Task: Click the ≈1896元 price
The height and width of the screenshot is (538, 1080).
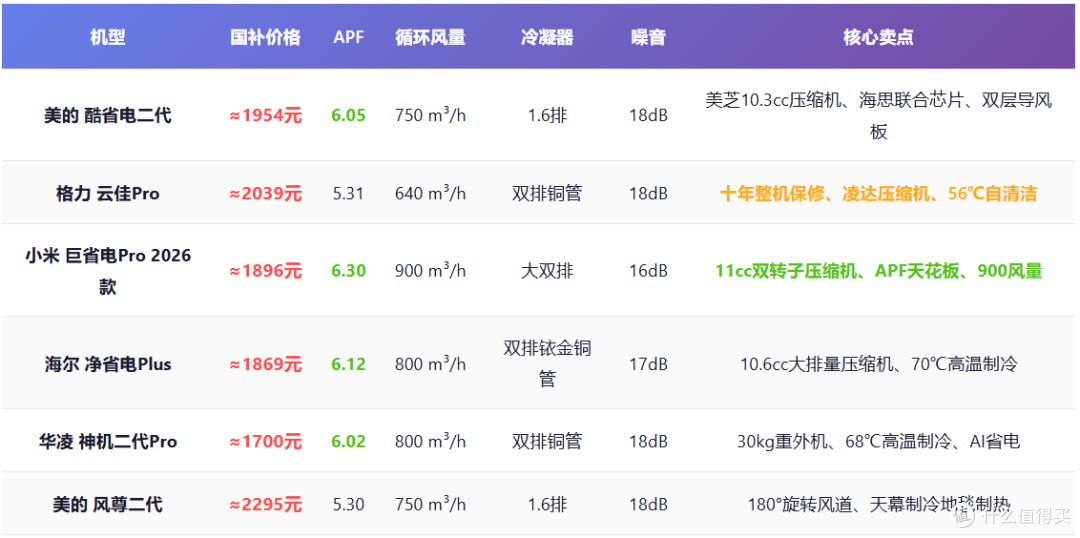Action: tap(265, 271)
